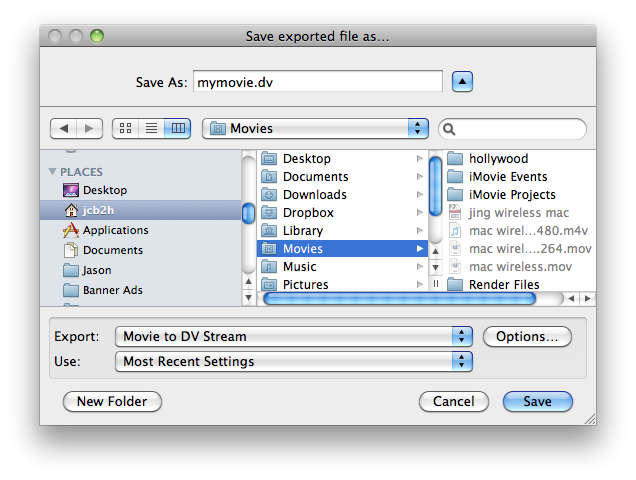Select the Downloads folder in the column

(x=342, y=194)
